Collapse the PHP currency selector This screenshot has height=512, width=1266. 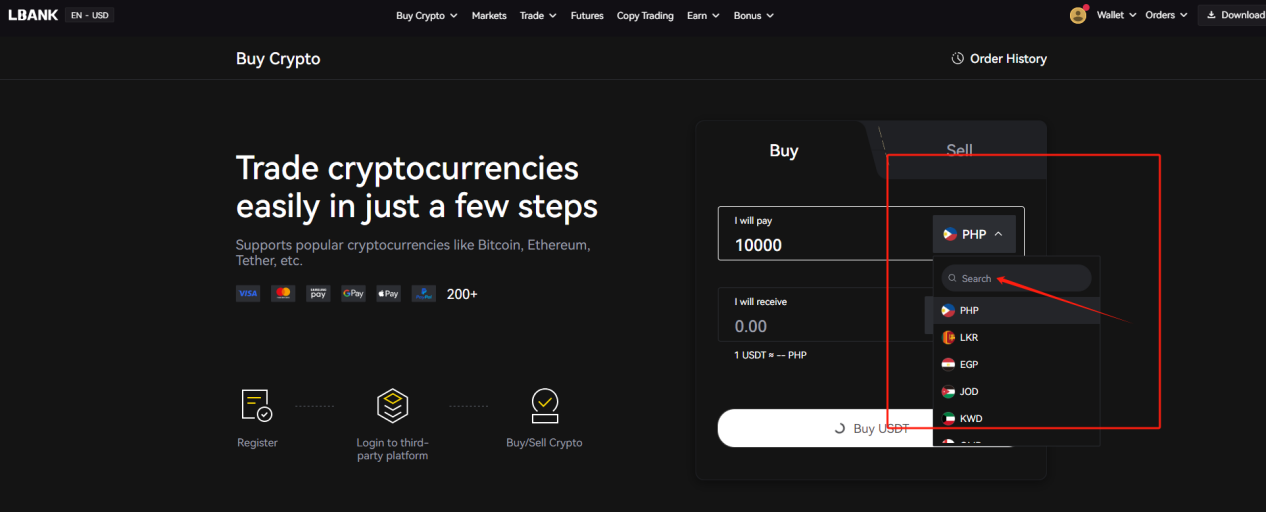[x=973, y=234]
